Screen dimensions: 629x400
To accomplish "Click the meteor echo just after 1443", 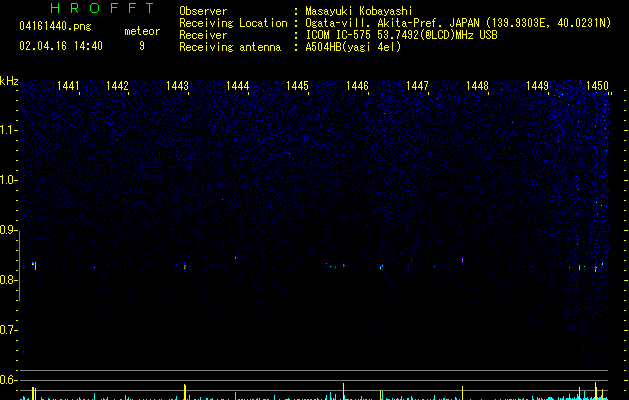I will 185,267.
